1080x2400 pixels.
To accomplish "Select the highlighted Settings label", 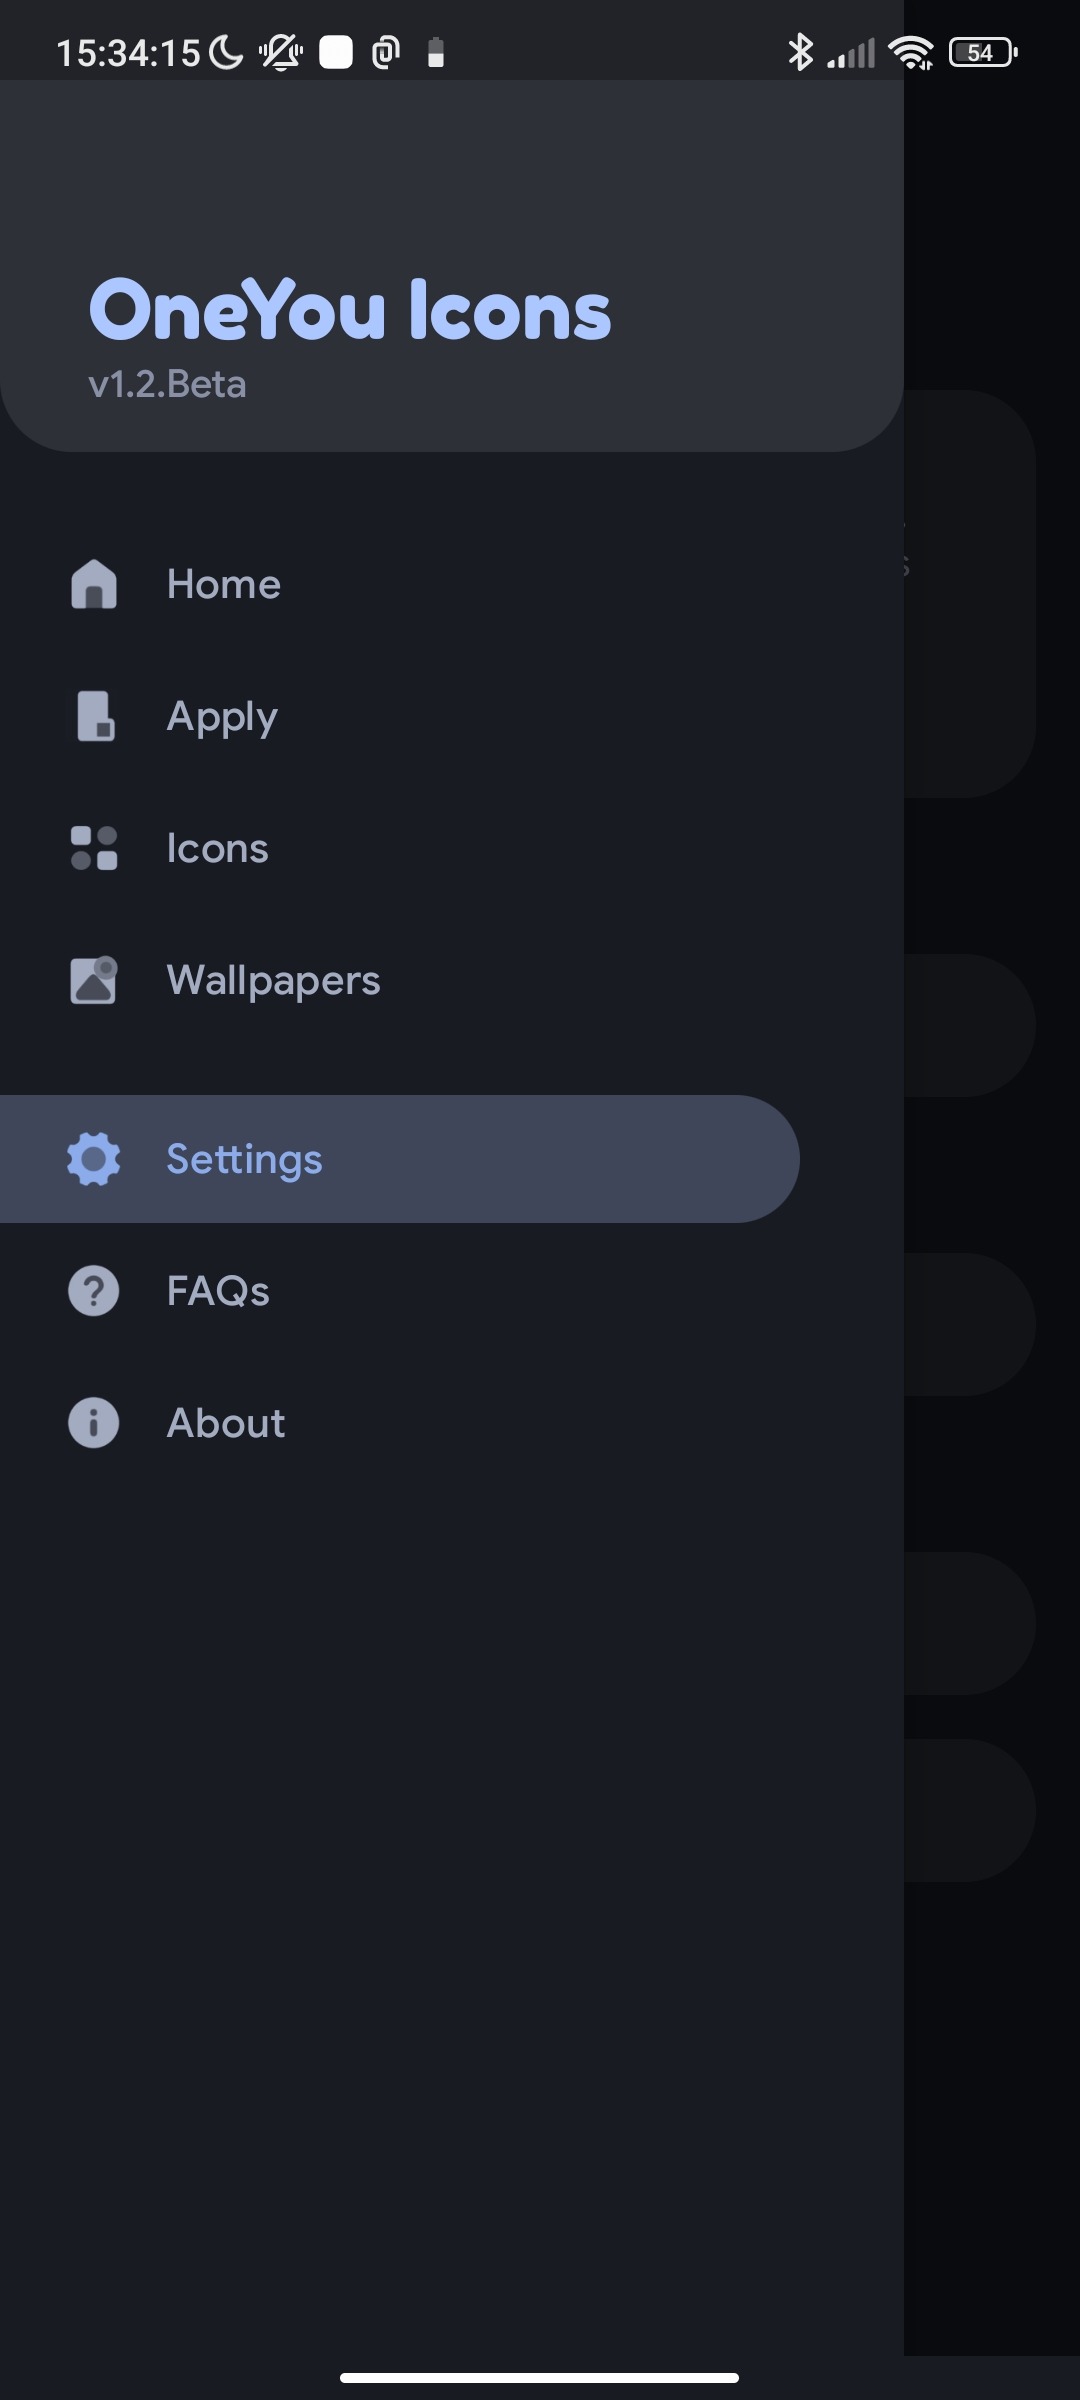I will [x=244, y=1159].
